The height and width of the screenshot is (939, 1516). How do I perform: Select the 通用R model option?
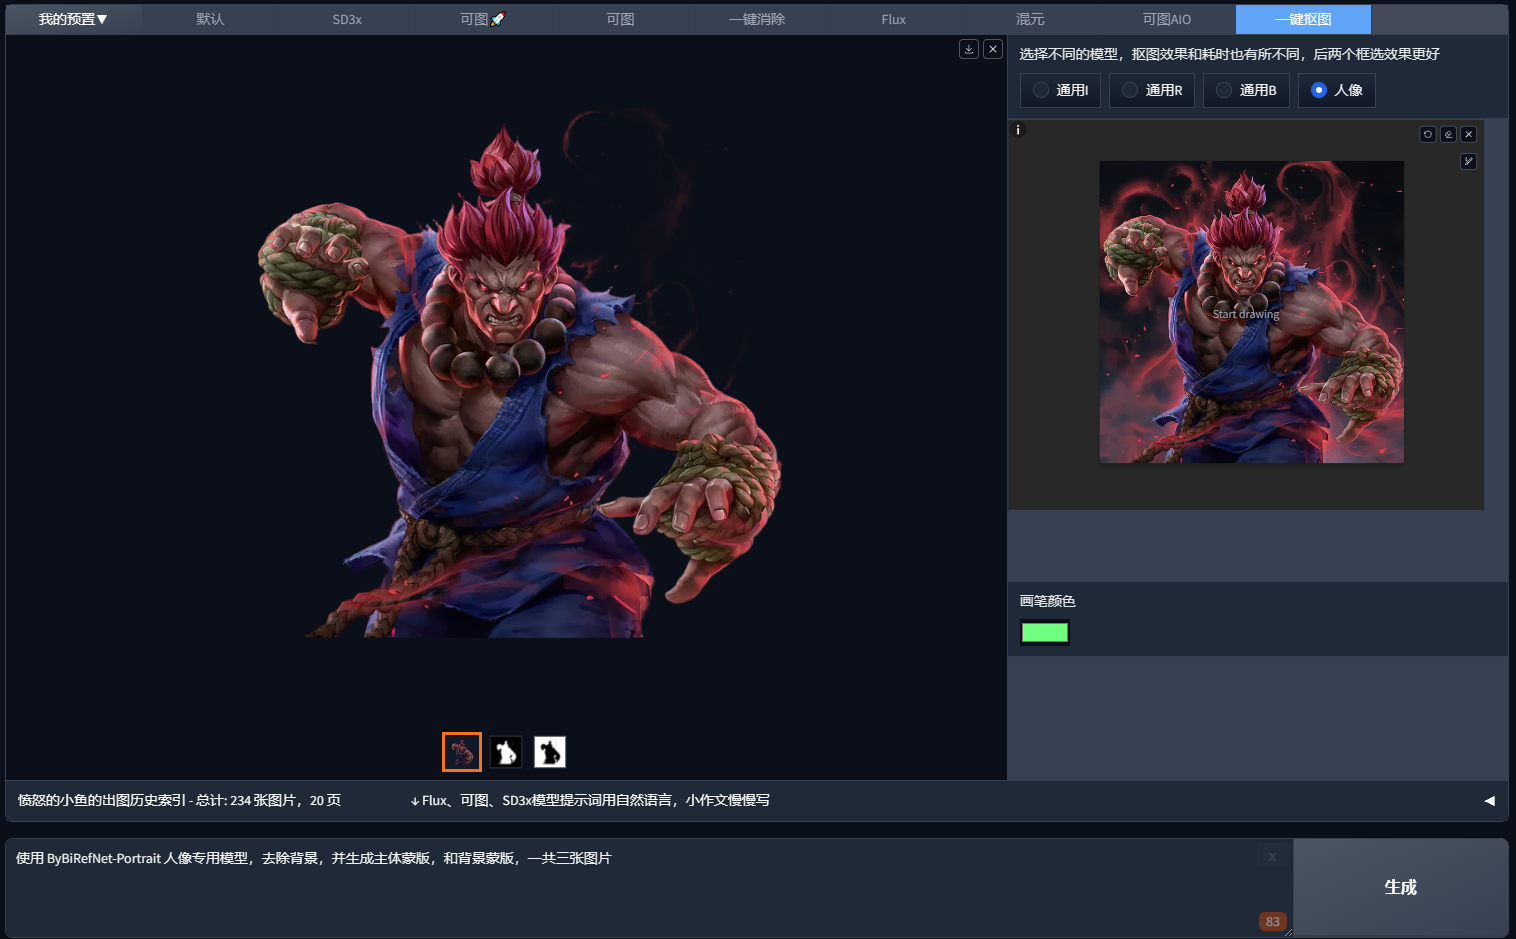click(x=1152, y=90)
